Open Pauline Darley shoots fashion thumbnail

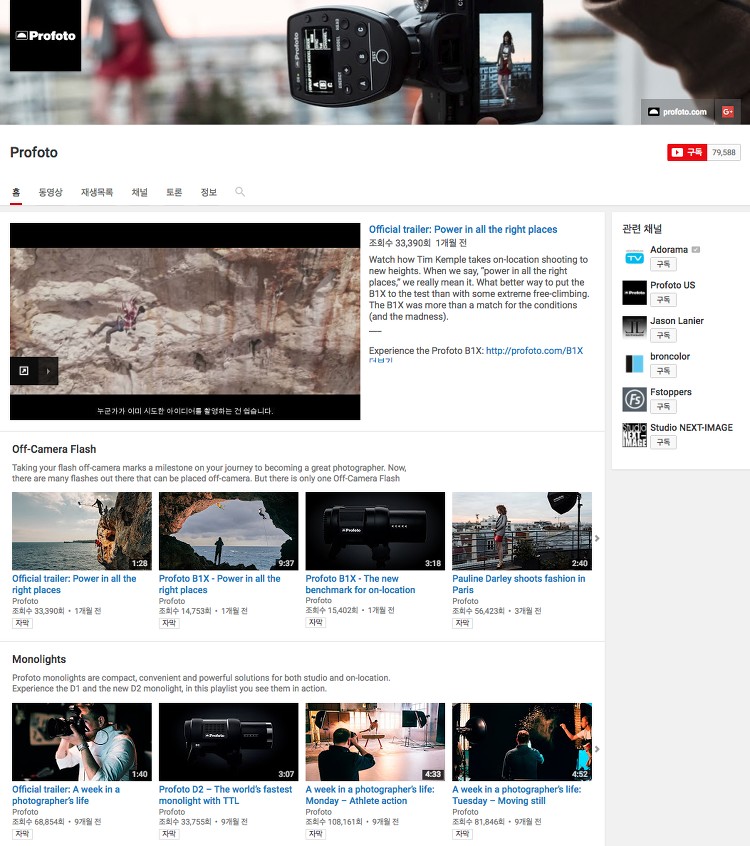tap(522, 531)
